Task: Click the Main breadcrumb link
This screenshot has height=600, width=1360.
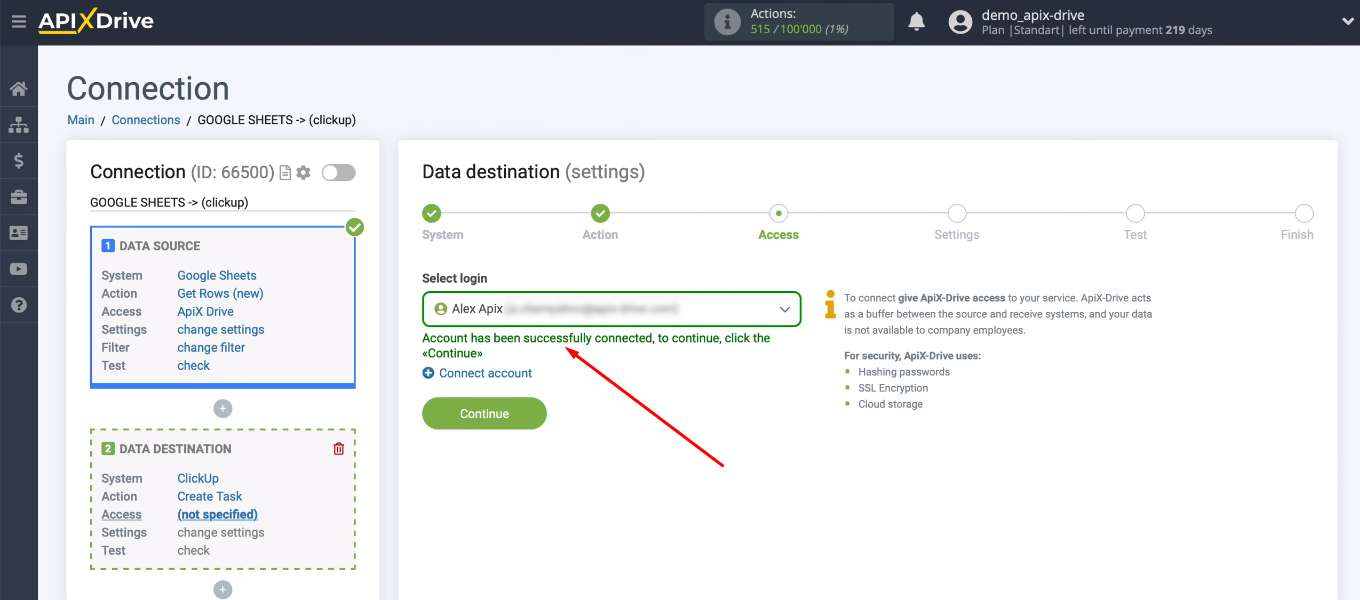Action: click(x=81, y=120)
